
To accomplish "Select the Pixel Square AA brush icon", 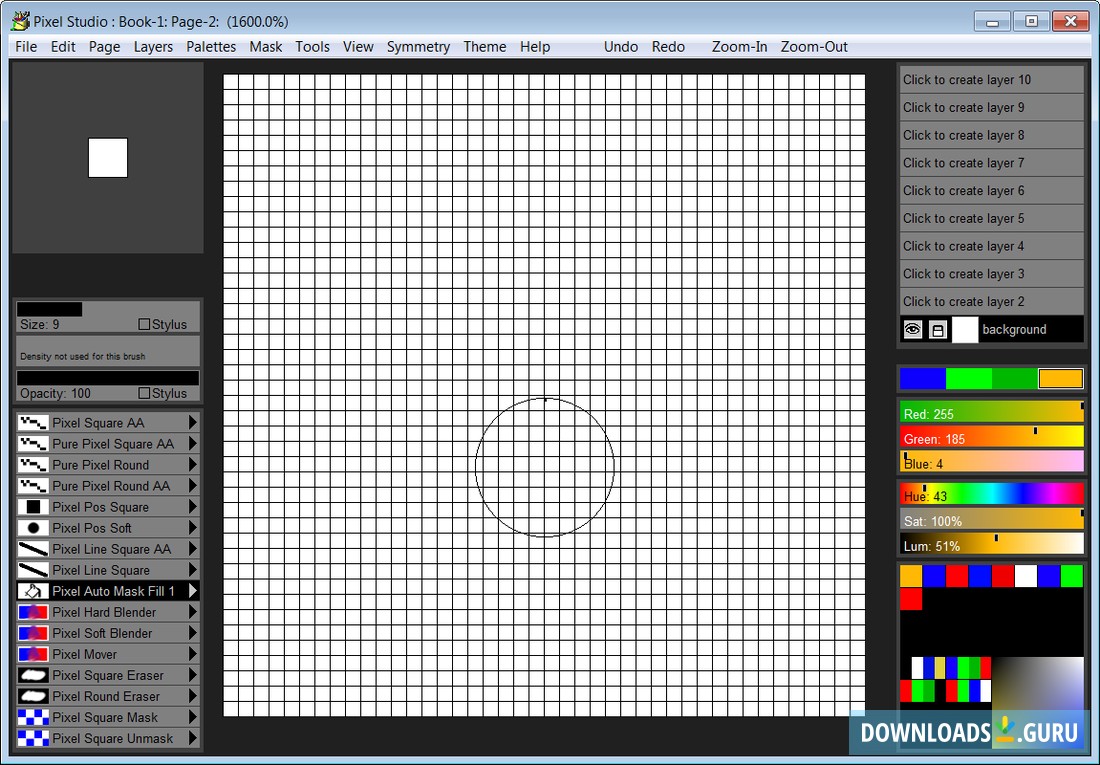I will click(x=33, y=423).
